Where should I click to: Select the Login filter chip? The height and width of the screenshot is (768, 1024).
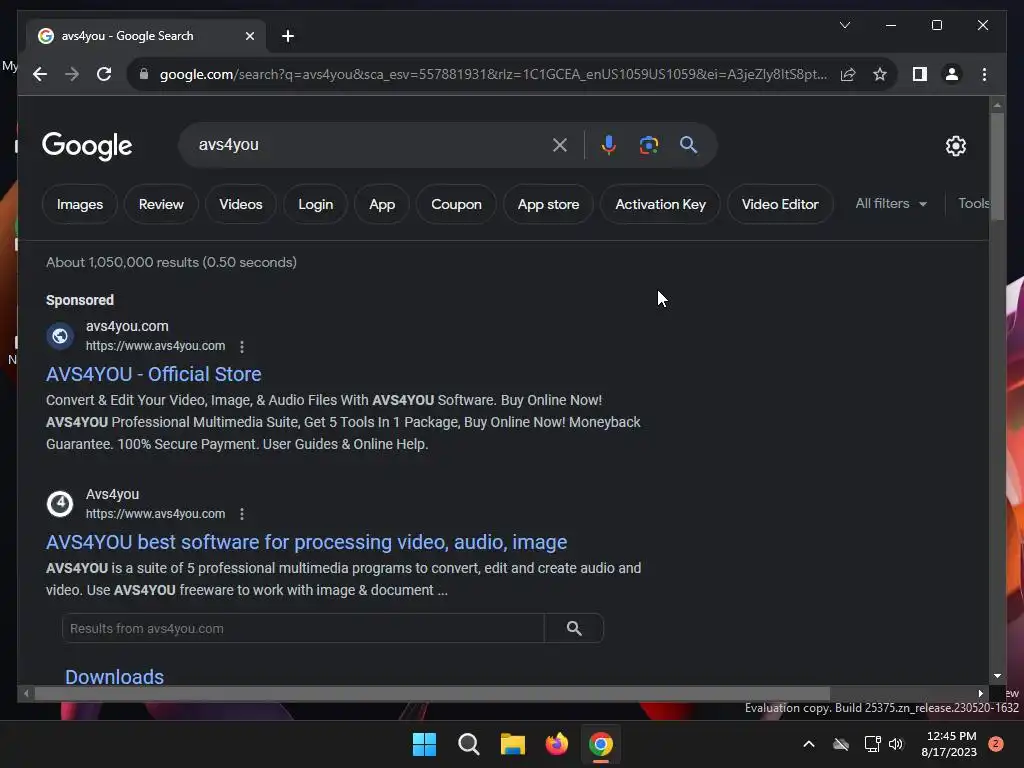tap(315, 204)
